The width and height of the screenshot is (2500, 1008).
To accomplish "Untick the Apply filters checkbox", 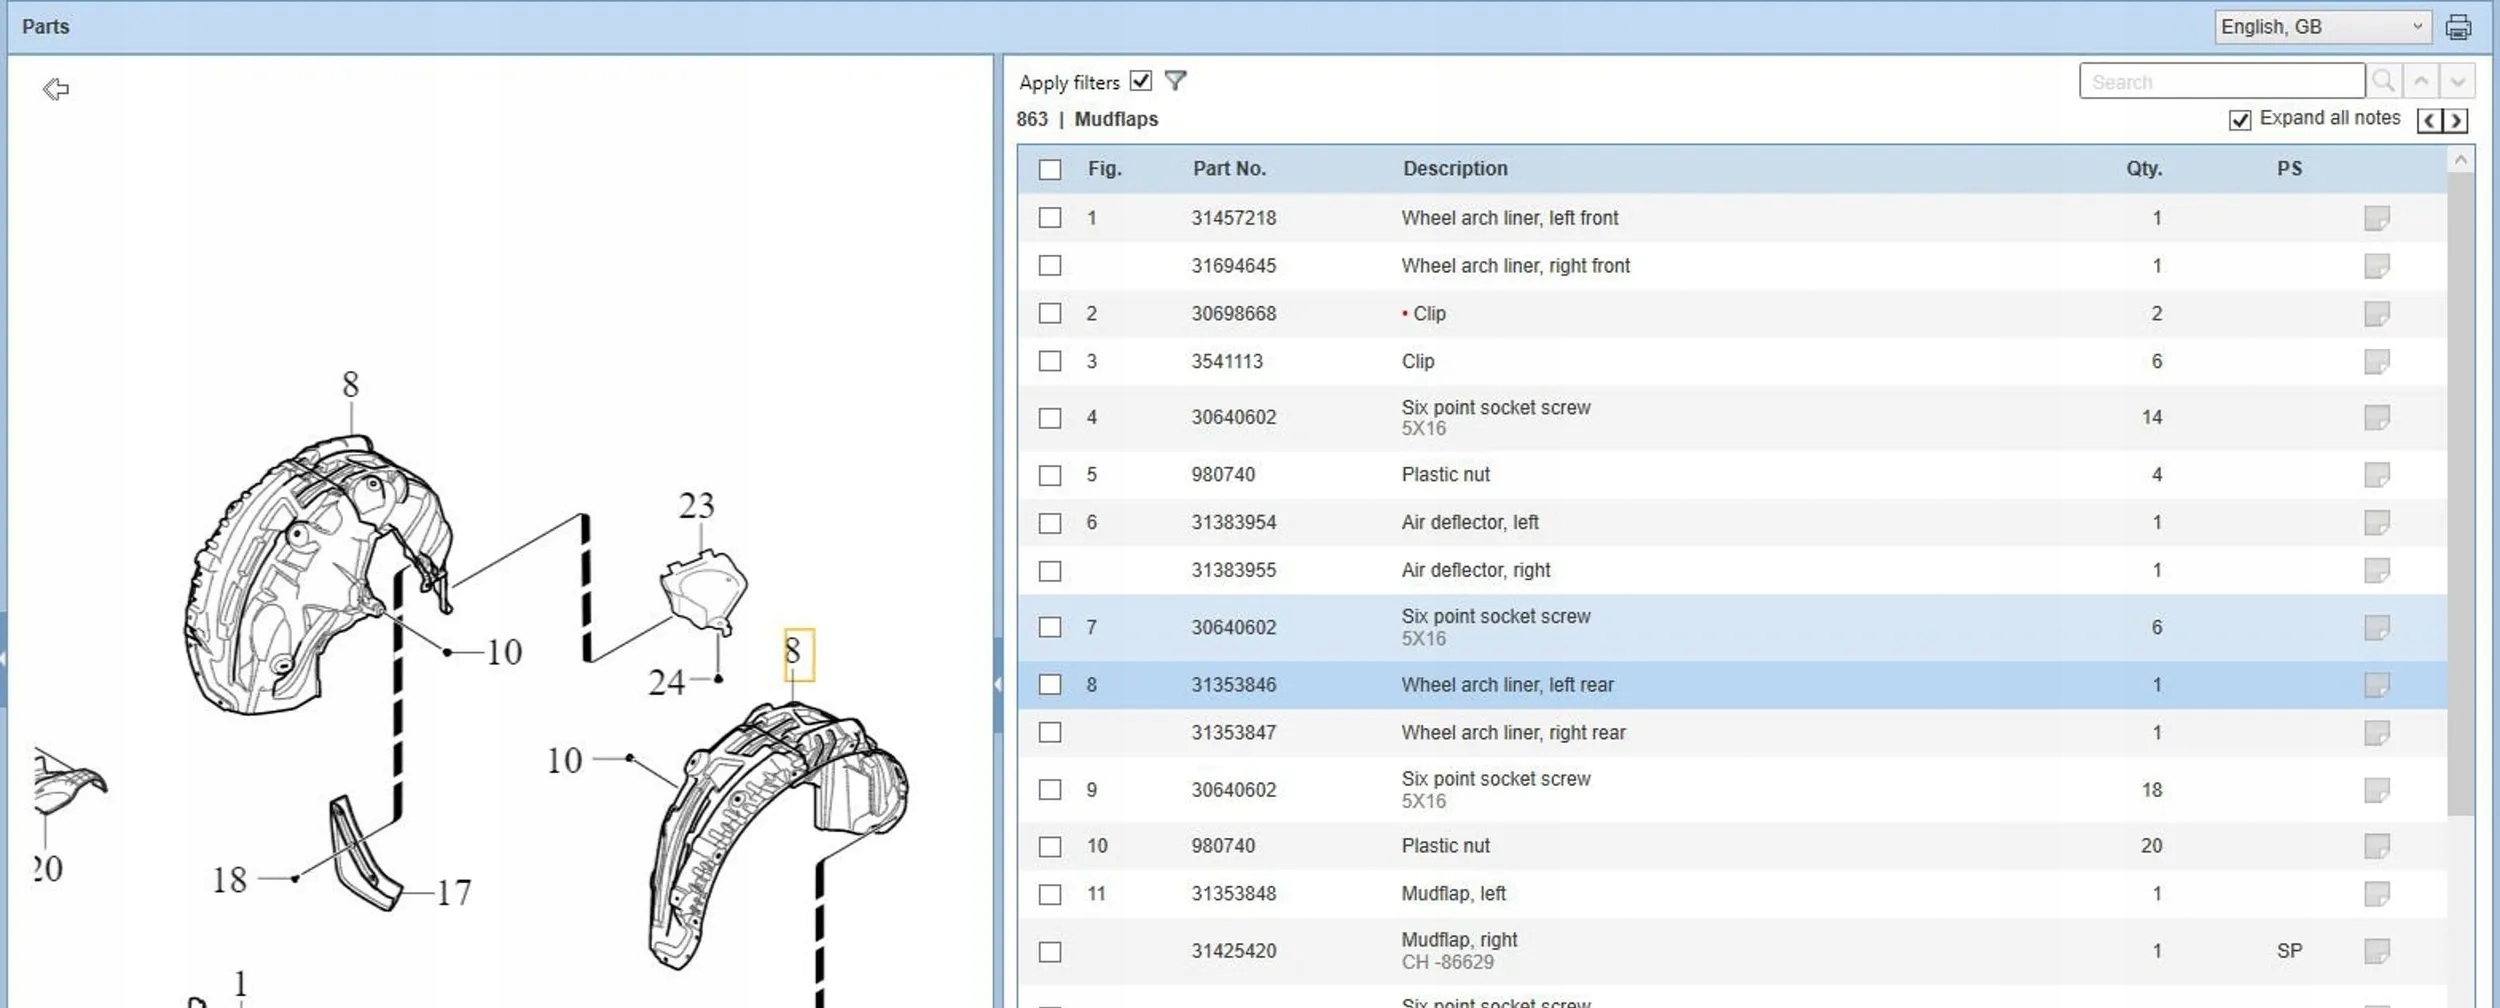I will point(1140,81).
